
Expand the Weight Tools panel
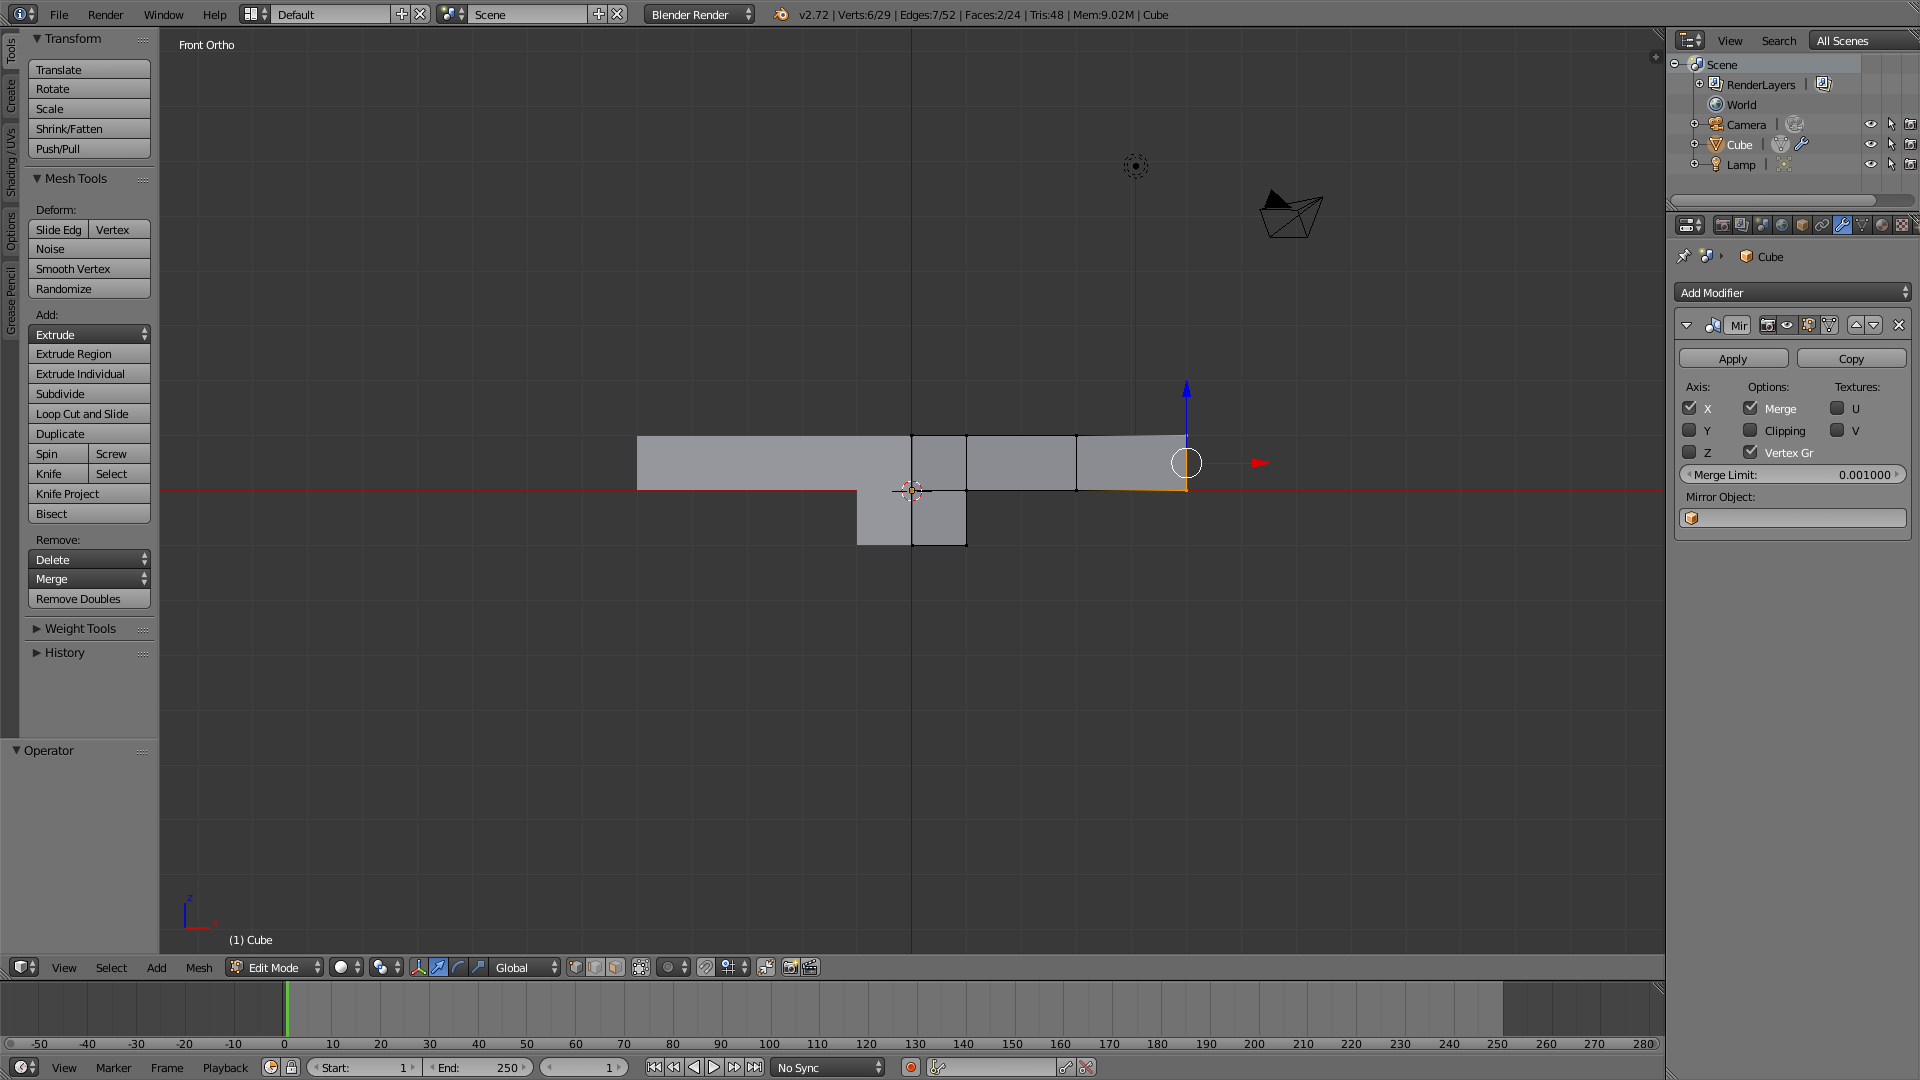tap(80, 628)
